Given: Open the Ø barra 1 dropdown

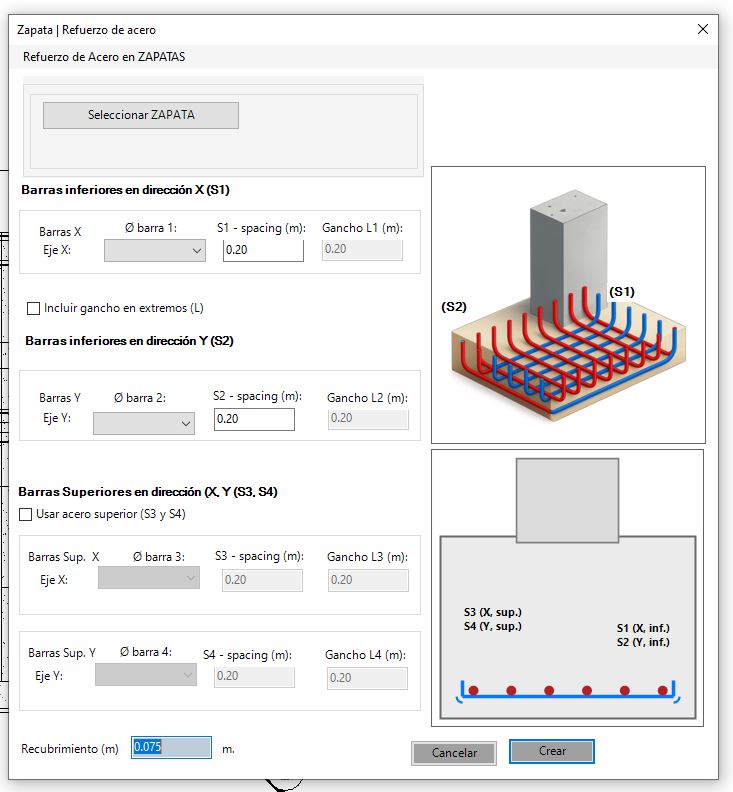Looking at the screenshot, I should click(155, 251).
